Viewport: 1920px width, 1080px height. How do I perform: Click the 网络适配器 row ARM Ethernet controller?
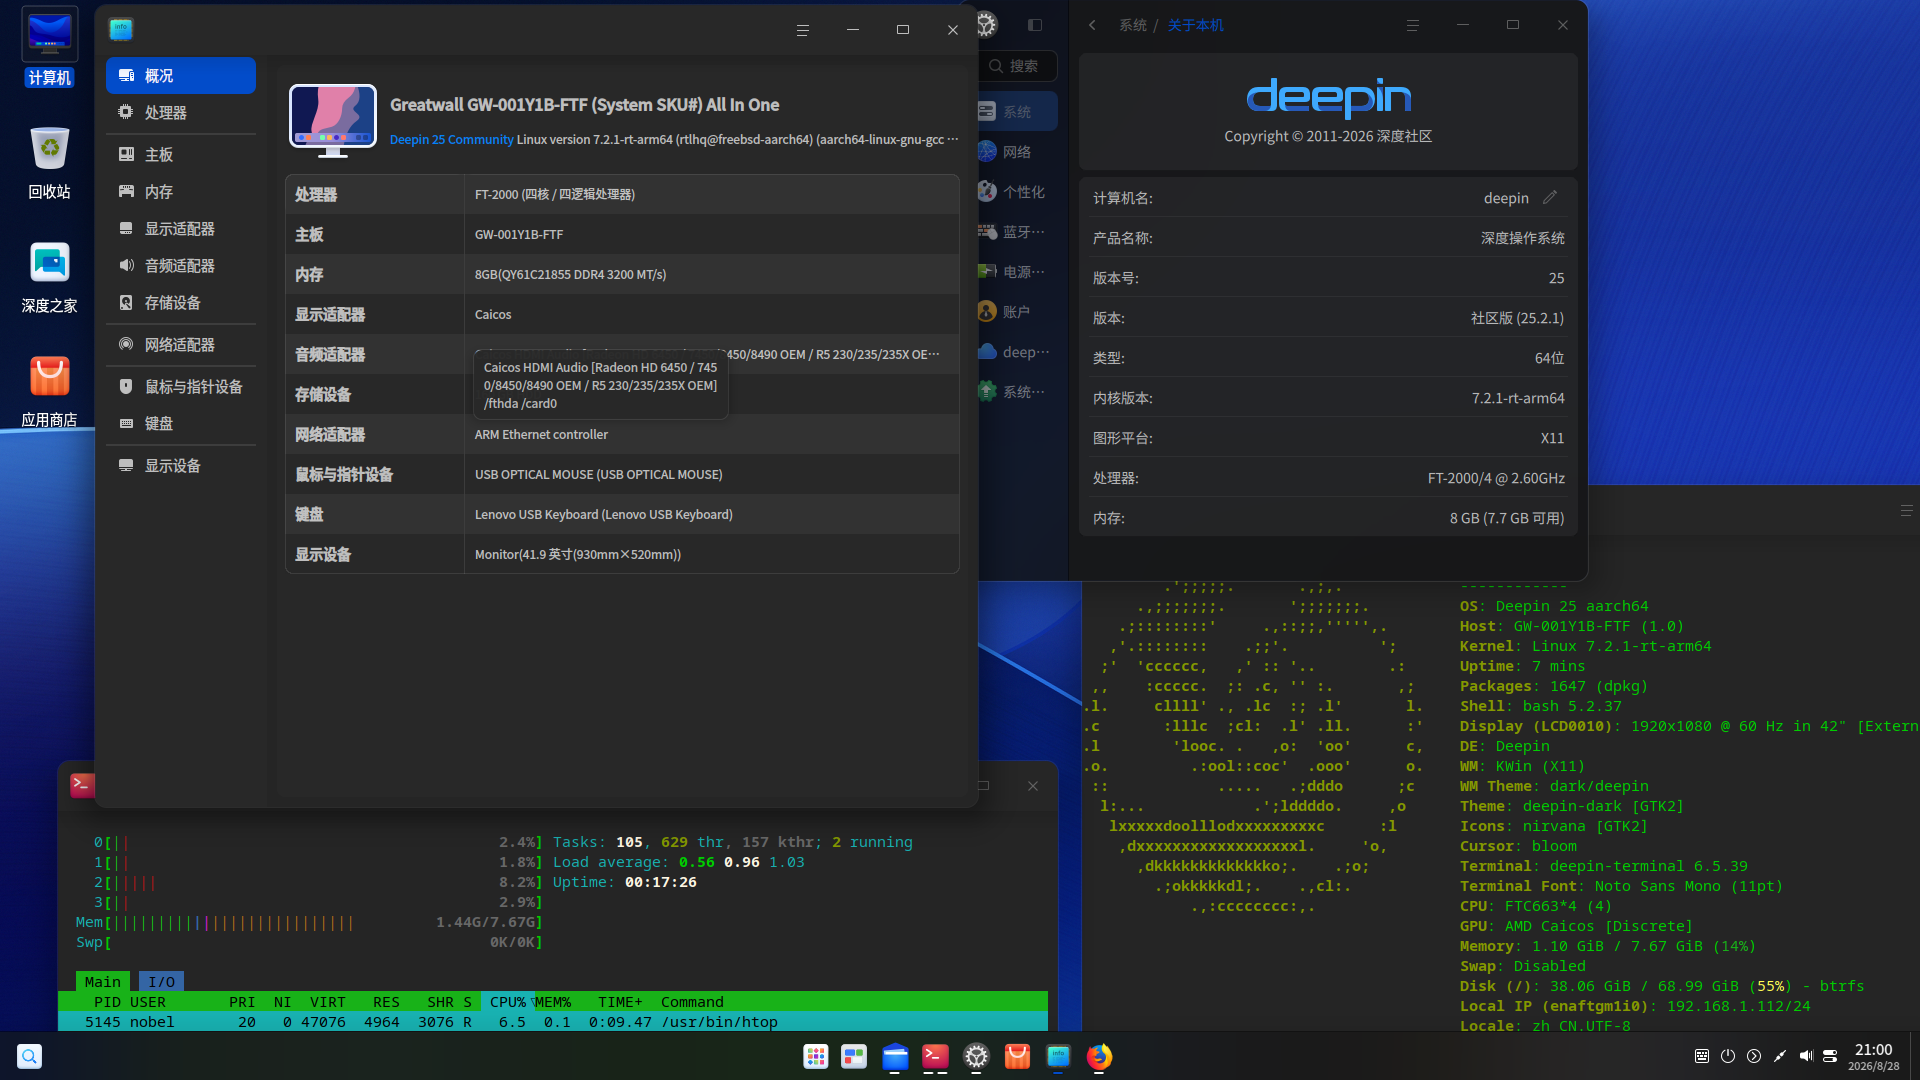point(622,434)
